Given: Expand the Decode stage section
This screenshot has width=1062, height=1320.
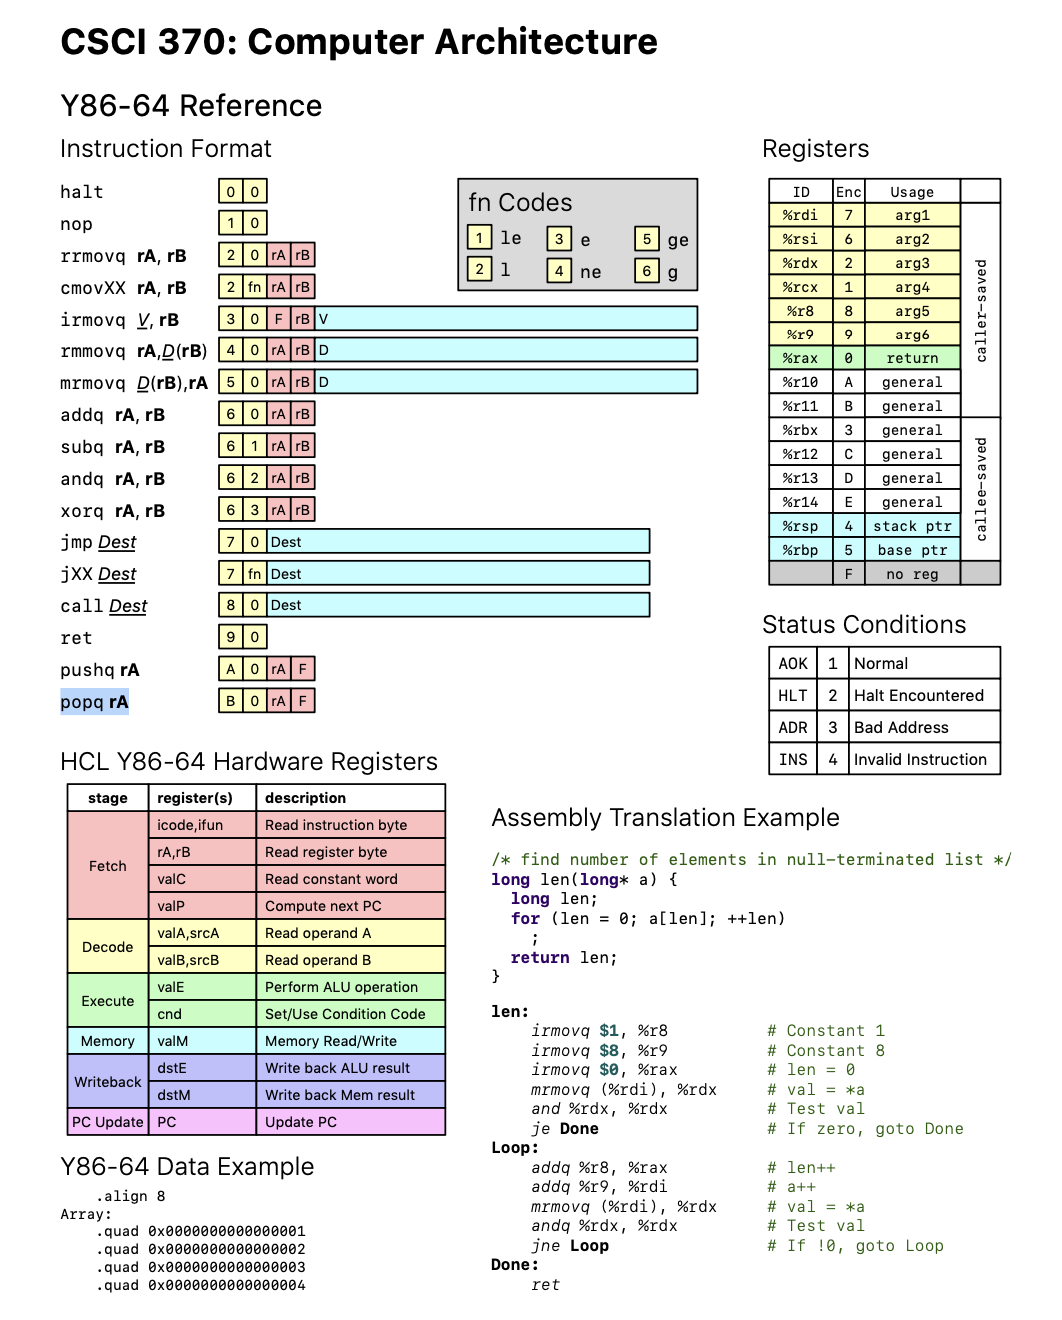Looking at the screenshot, I should [x=105, y=946].
